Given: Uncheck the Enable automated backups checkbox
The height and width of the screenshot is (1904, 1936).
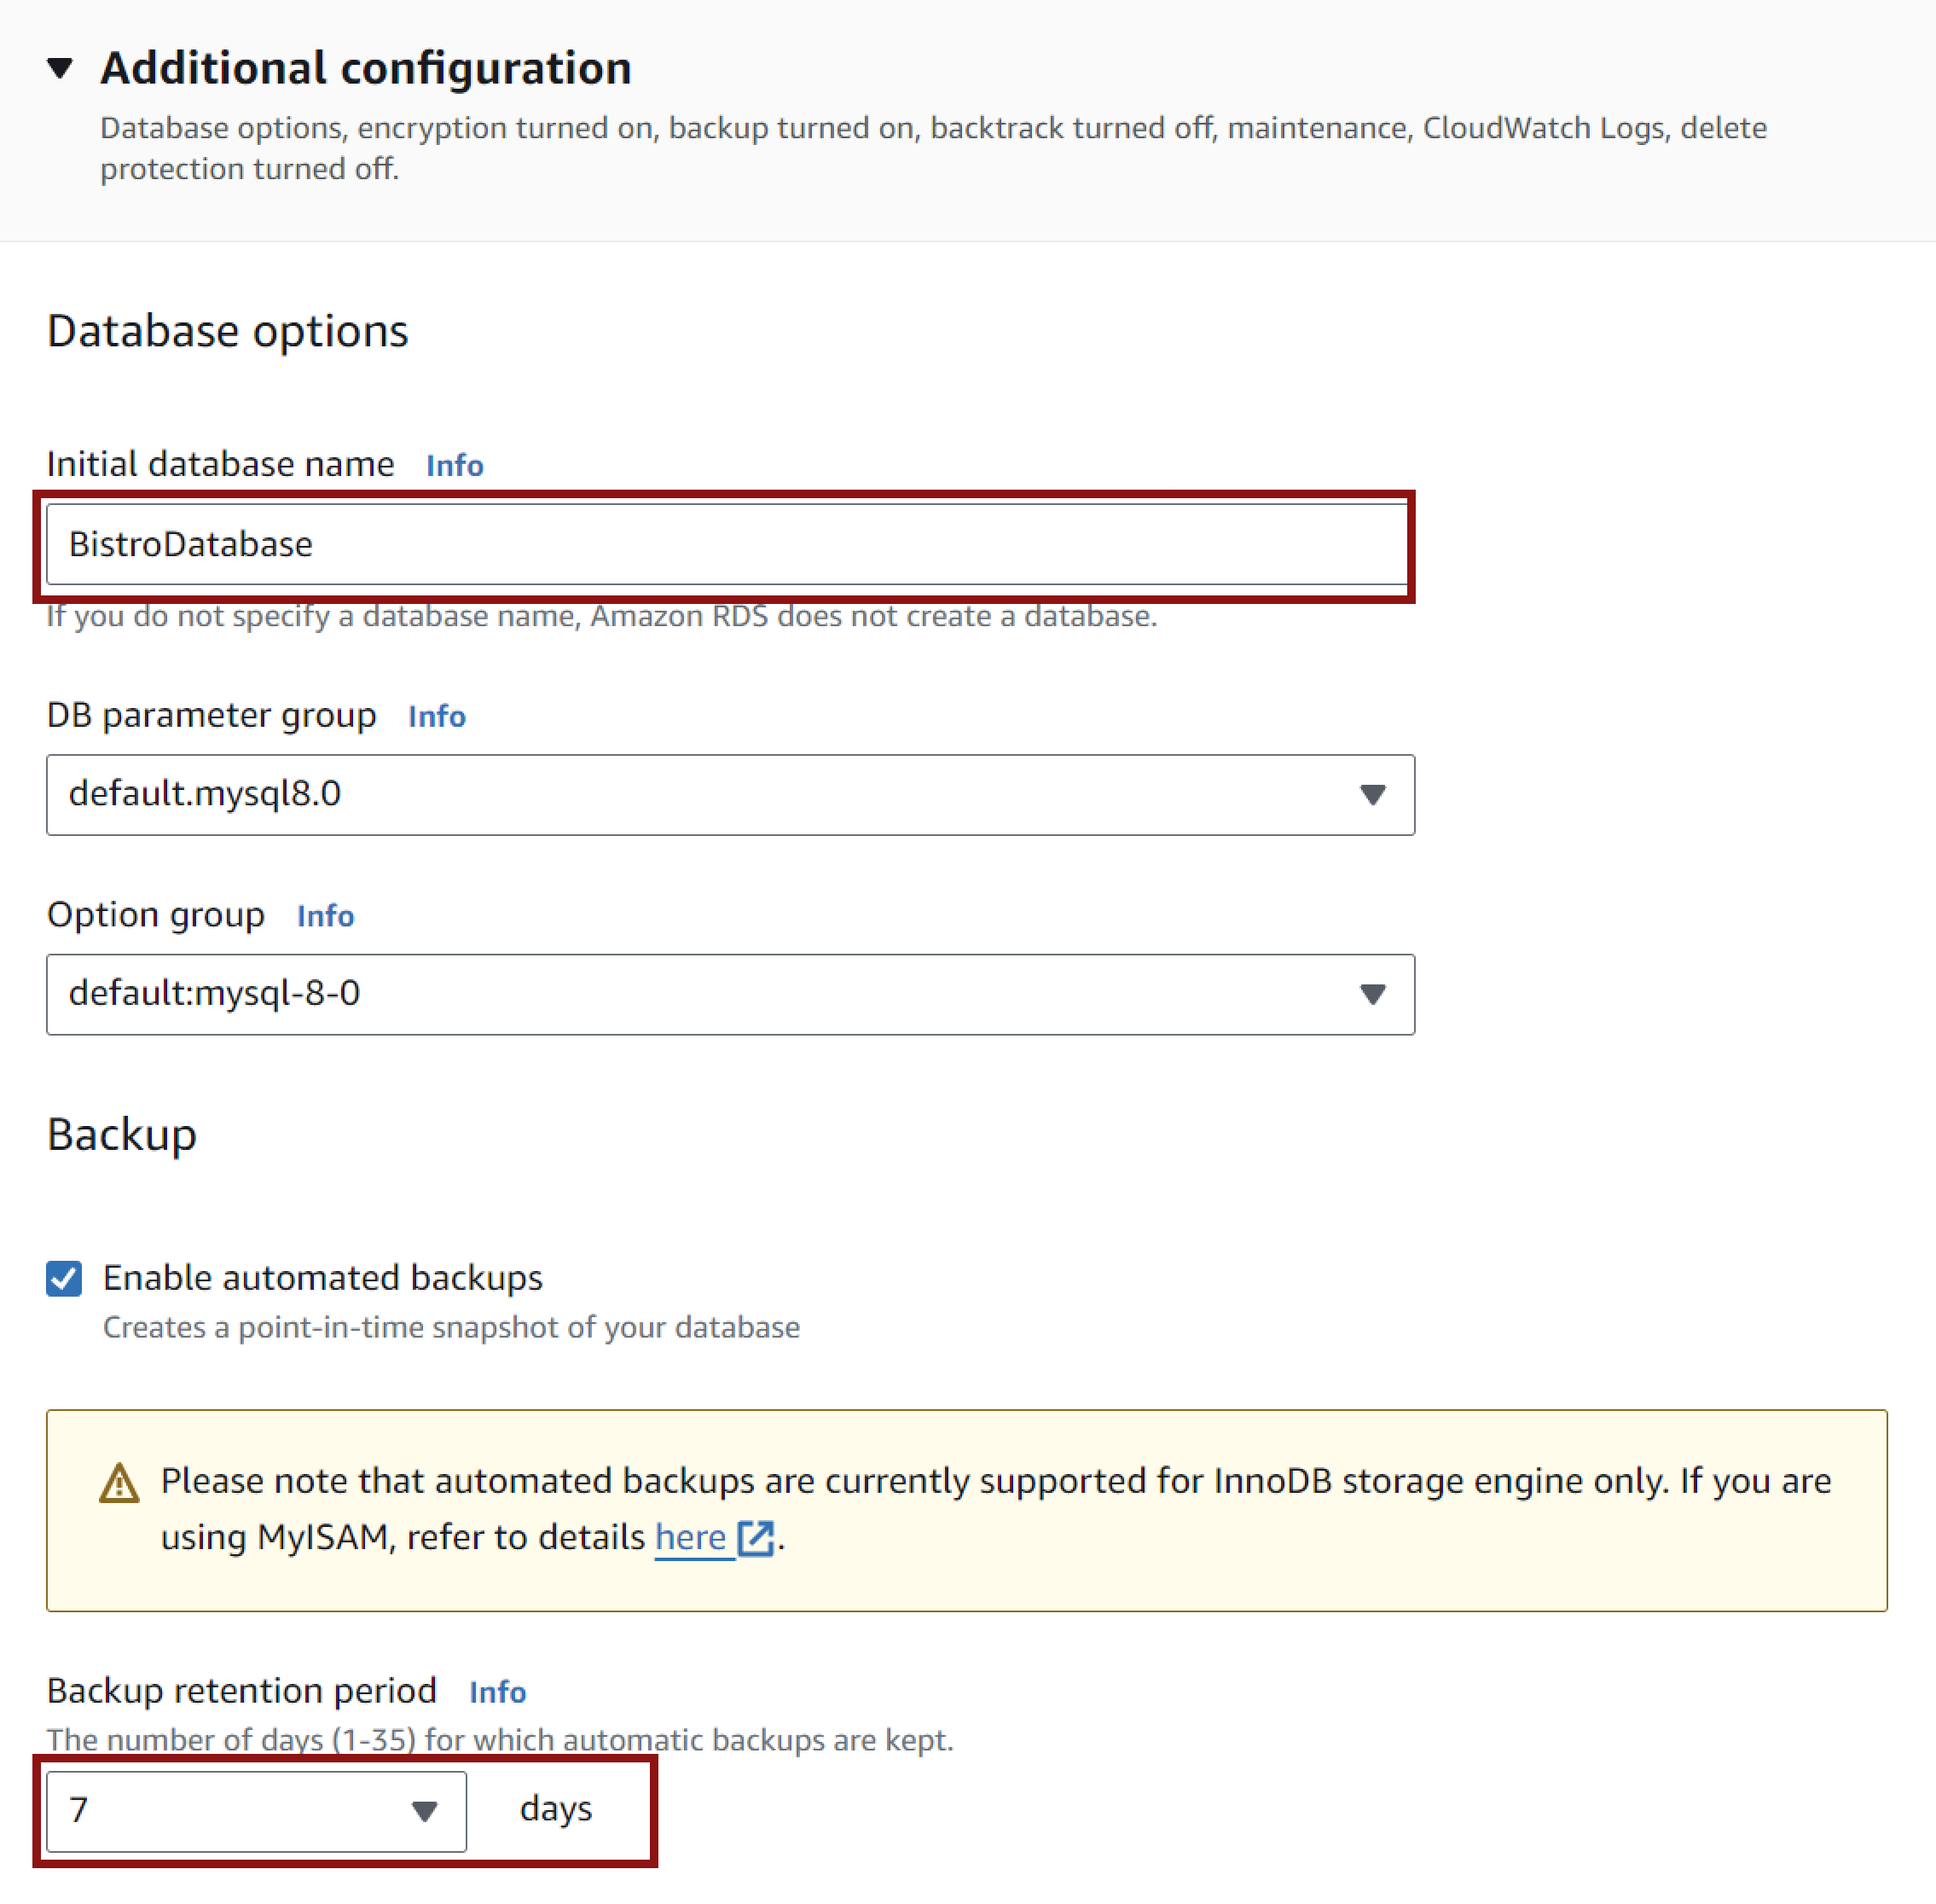Looking at the screenshot, I should (64, 1278).
